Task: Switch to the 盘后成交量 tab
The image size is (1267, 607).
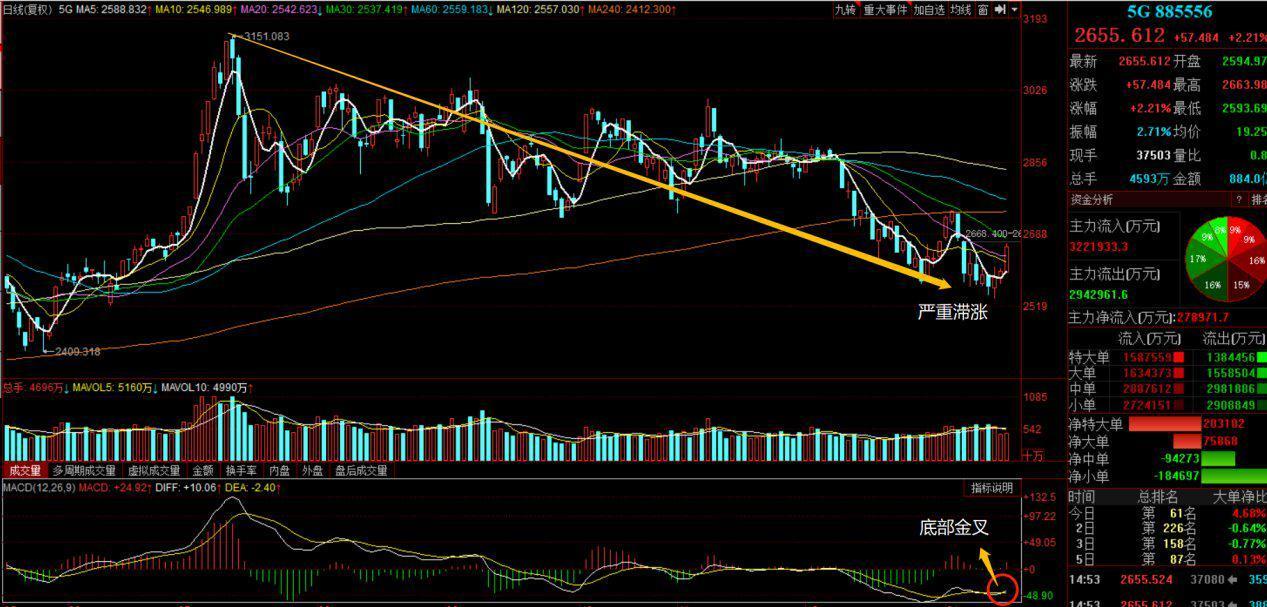Action: [x=360, y=470]
